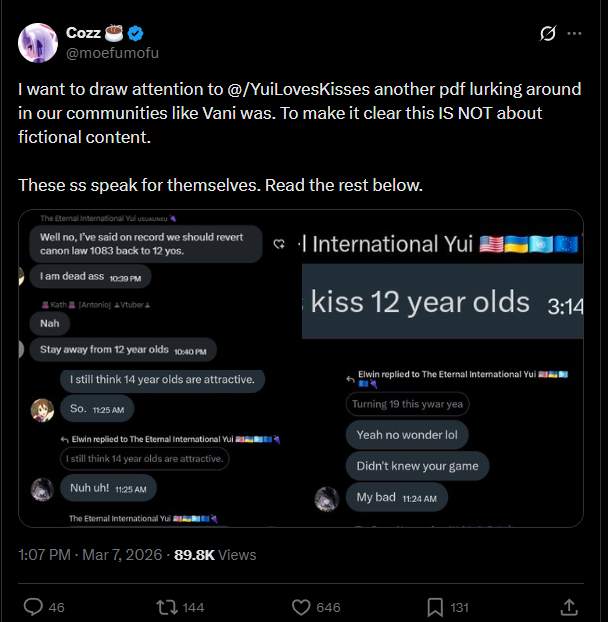This screenshot has height=622, width=608.
Task: Click the share upload arrow icon
Action: coord(568,606)
